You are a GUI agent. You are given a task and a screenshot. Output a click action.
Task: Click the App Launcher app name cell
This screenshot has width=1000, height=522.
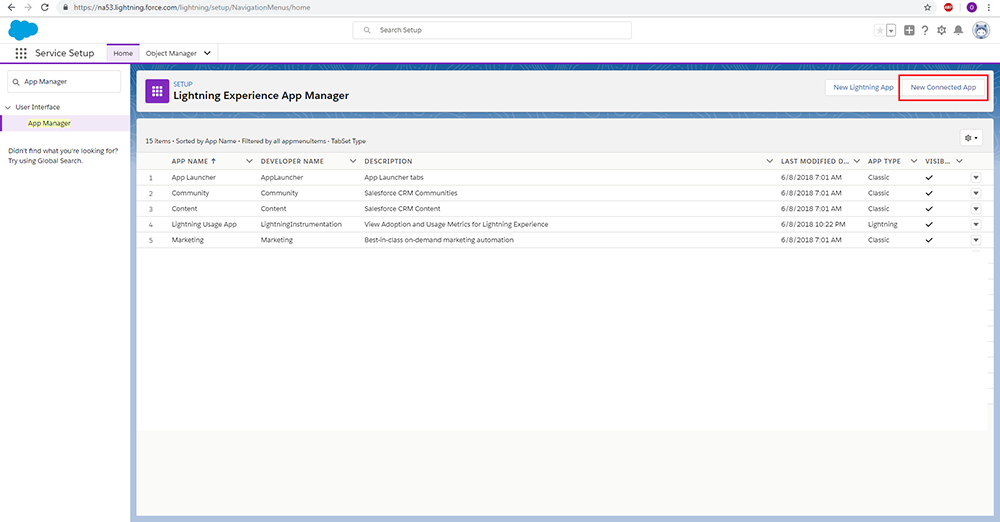[x=193, y=177]
